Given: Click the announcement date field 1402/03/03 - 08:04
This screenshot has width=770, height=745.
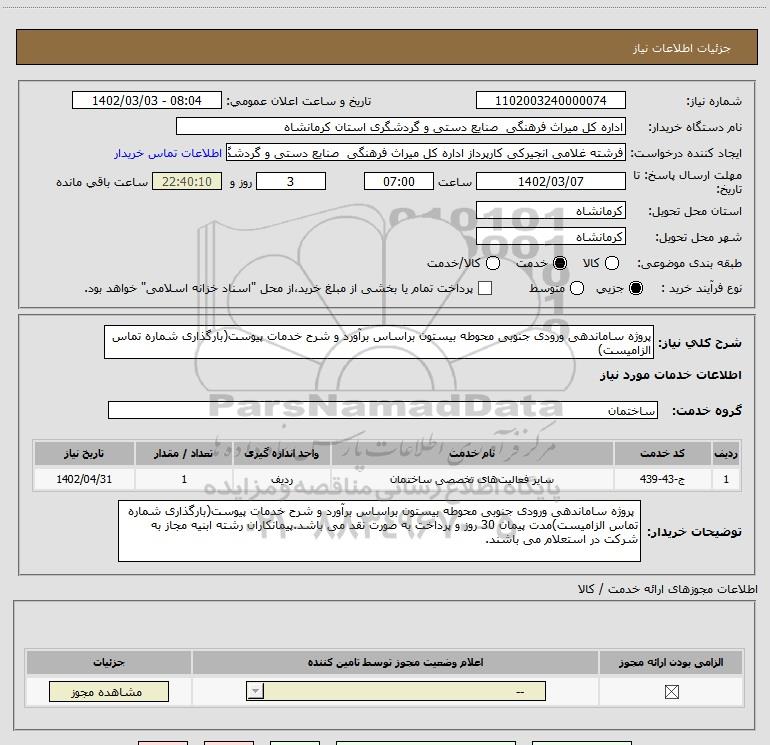Looking at the screenshot, I should tap(147, 100).
